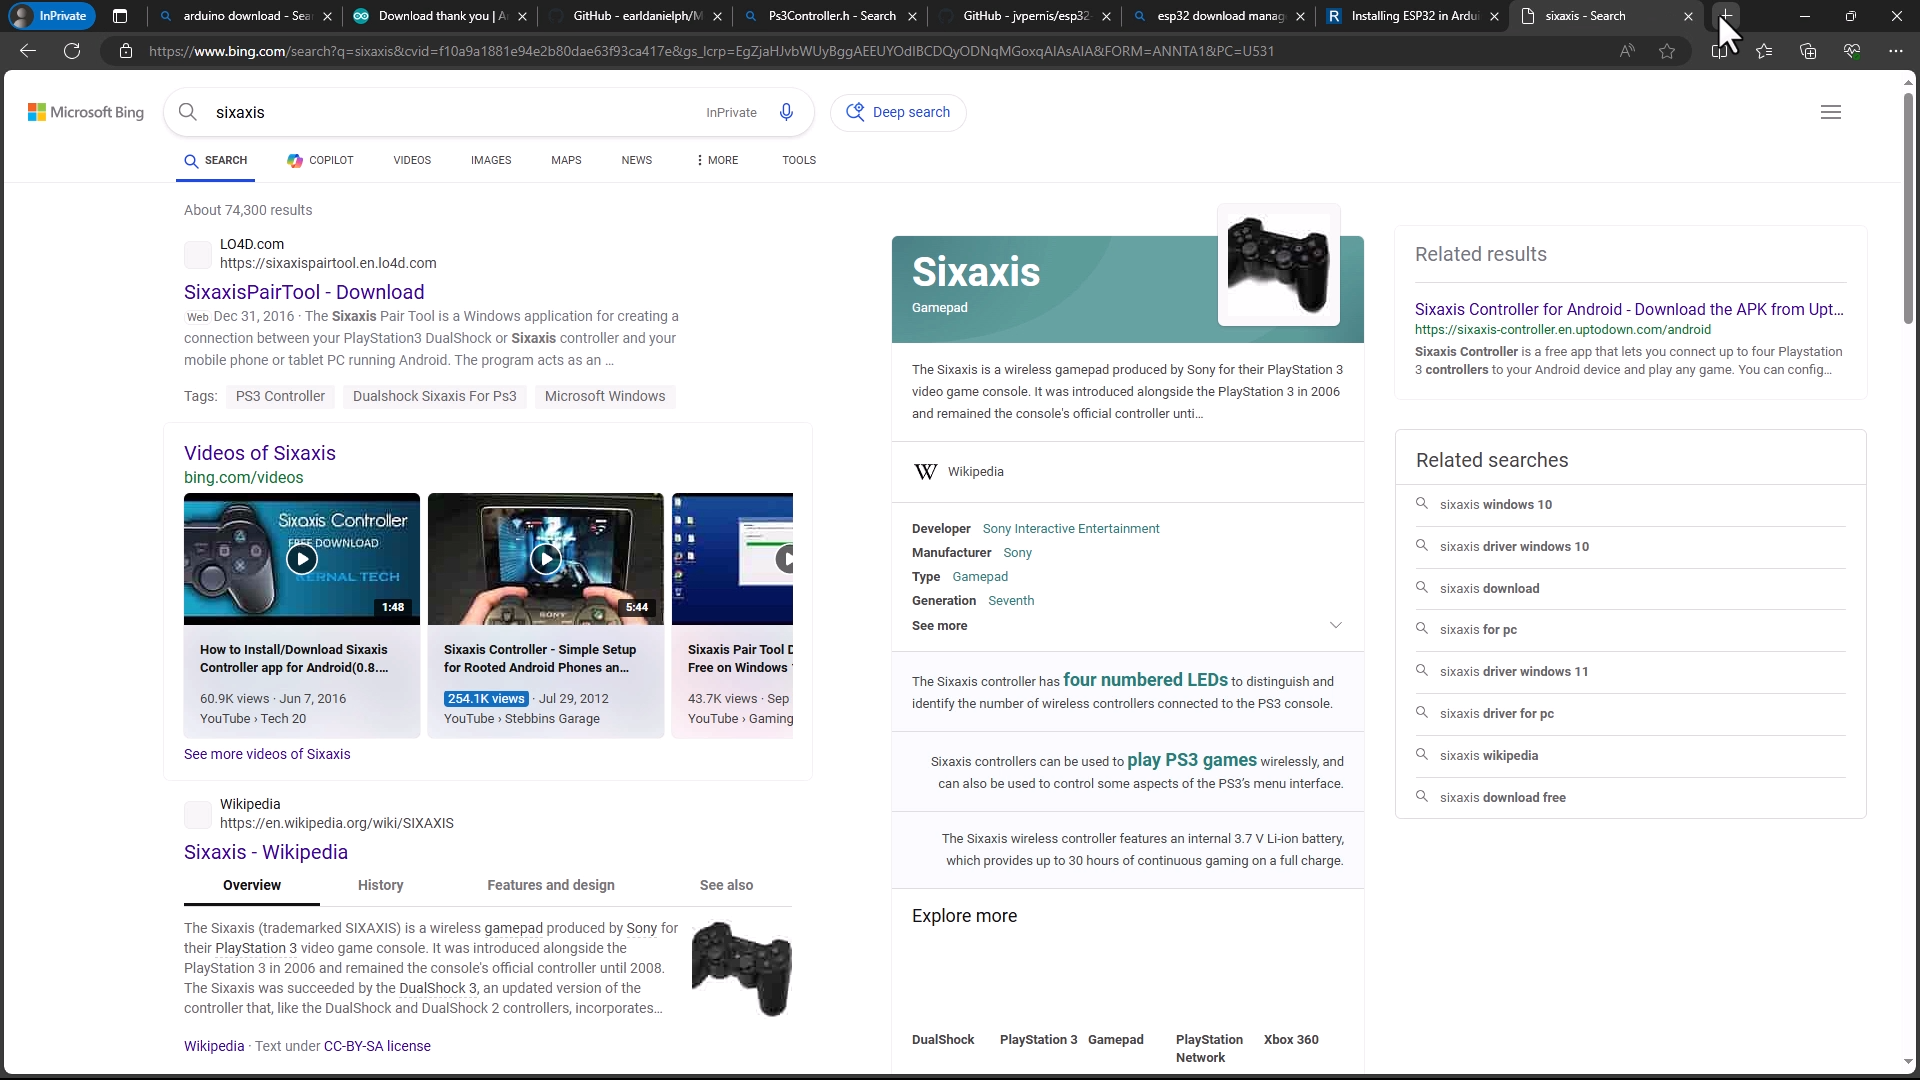The image size is (1920, 1080).
Task: Click Sixaxis gamepad image in knowledge panel
Action: point(1278,266)
